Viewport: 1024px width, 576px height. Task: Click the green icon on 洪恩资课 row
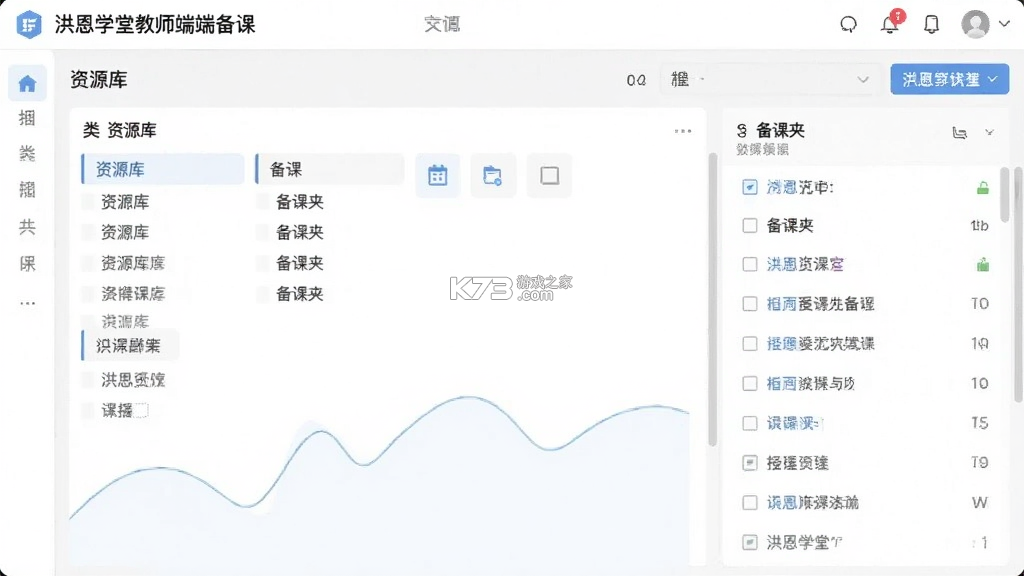point(982,264)
